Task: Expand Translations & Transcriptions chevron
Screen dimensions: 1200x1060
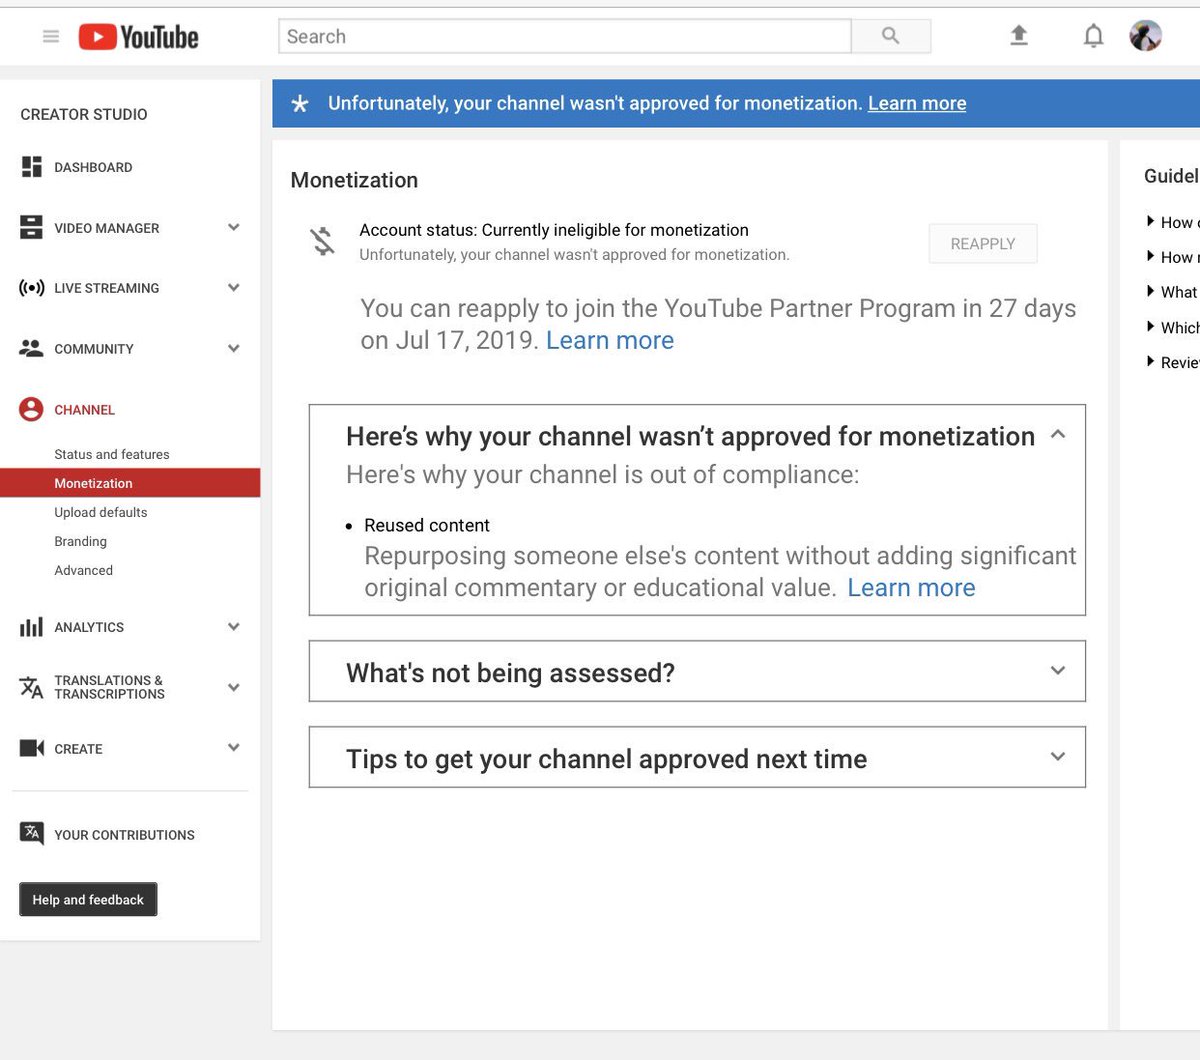Action: tap(234, 687)
